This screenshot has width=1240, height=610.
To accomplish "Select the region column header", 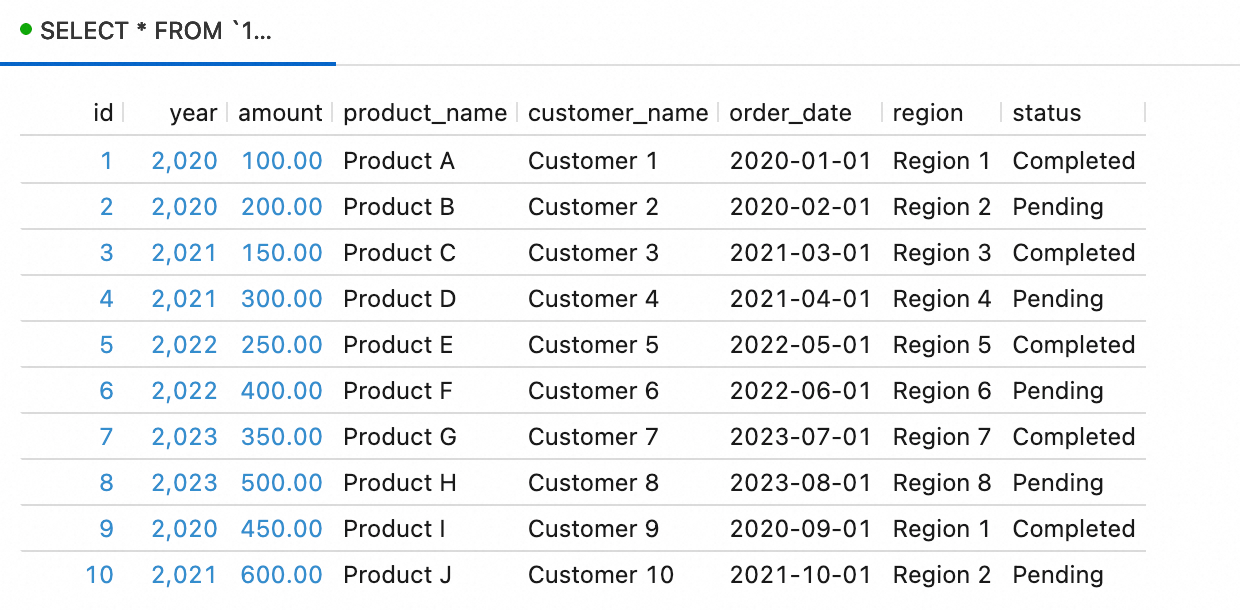I will [x=928, y=113].
